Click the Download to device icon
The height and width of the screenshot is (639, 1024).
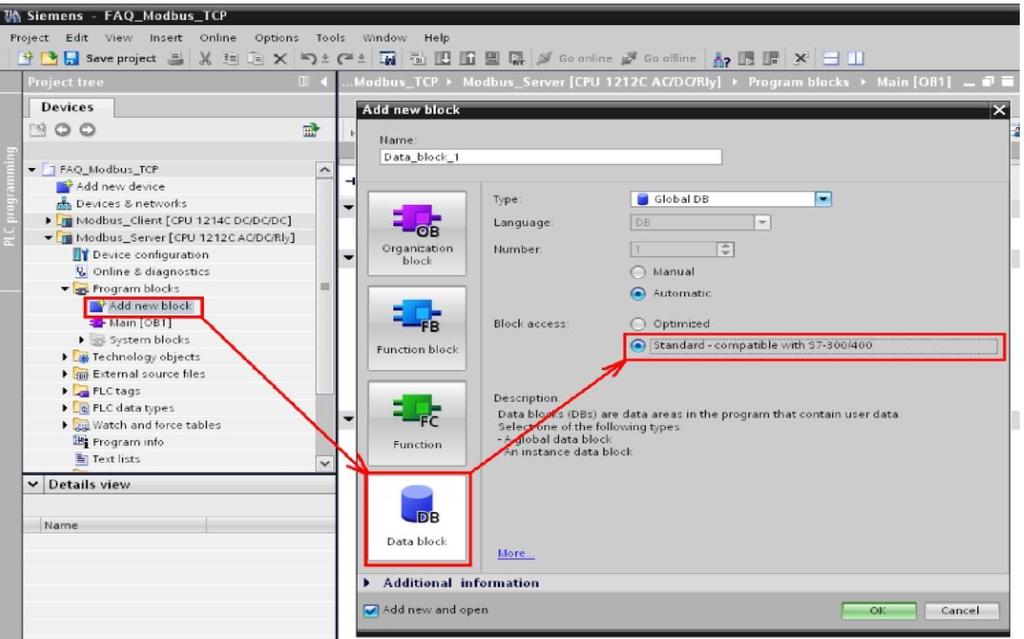coord(443,59)
